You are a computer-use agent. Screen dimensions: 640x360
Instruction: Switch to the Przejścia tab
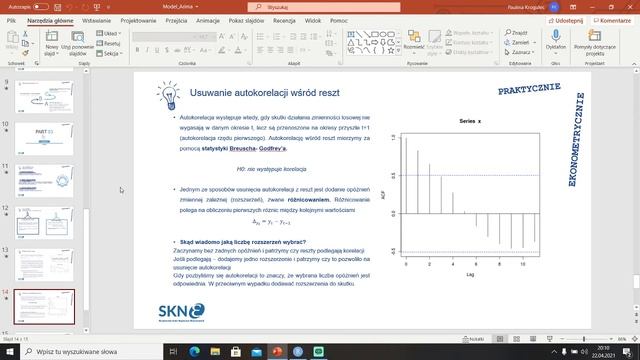pos(176,20)
